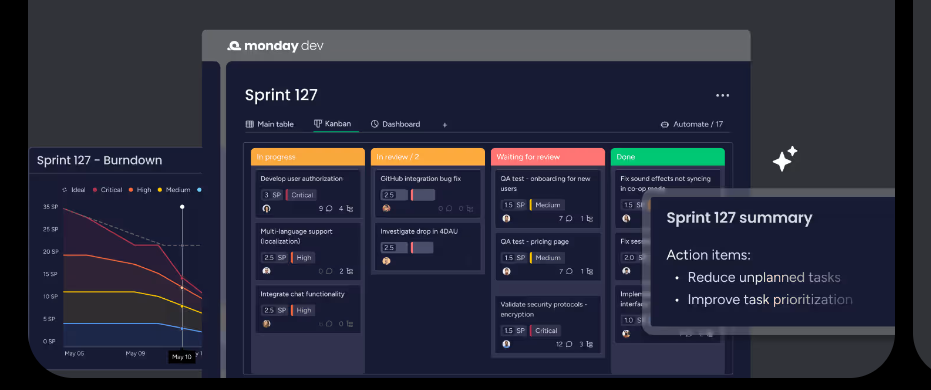
Task: Click the Sprint 127 board title
Action: [281, 95]
